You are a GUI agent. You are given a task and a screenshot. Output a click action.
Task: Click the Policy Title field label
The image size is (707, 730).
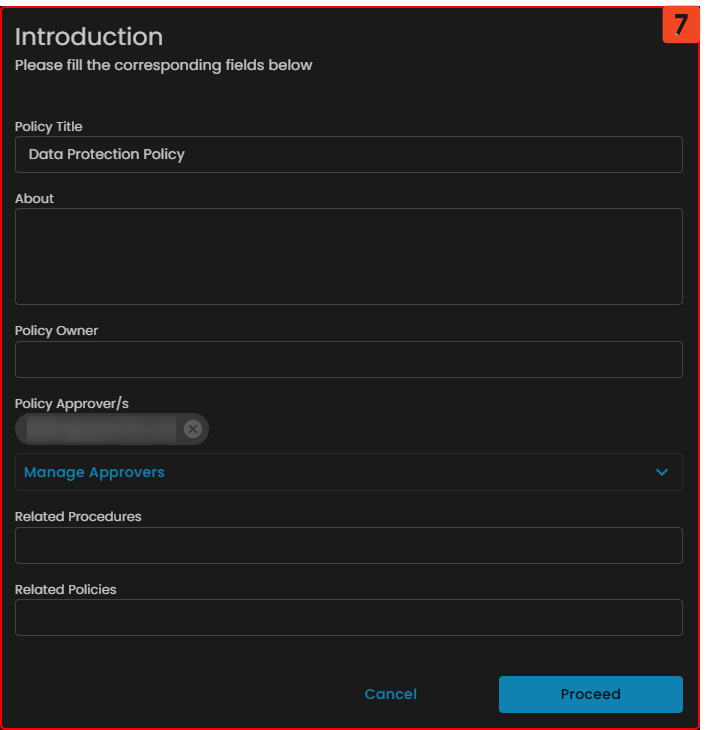click(x=49, y=127)
